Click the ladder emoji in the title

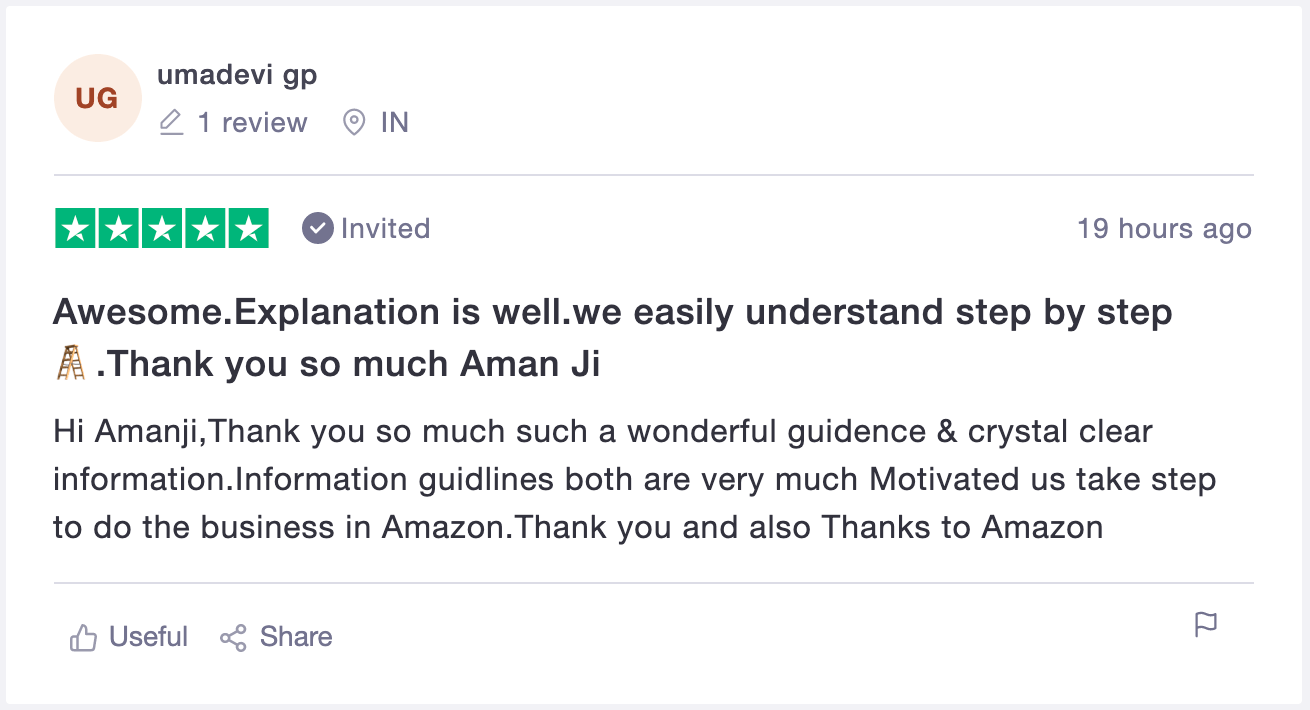(71, 365)
